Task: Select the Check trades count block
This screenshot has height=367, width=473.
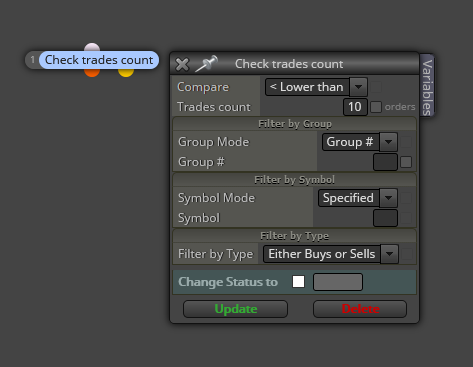Action: (99, 60)
